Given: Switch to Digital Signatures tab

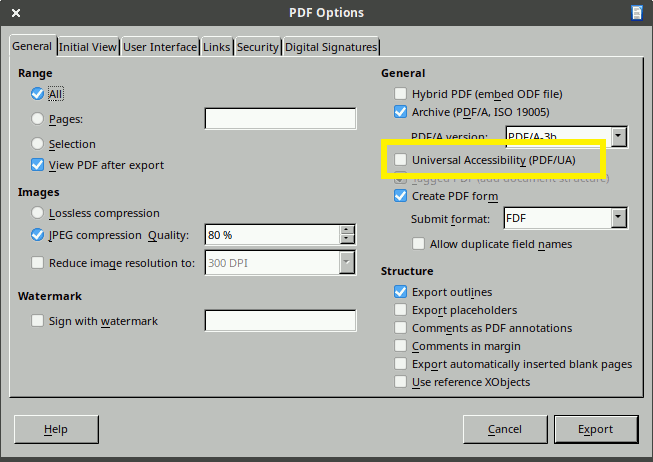Looking at the screenshot, I should click(x=331, y=47).
